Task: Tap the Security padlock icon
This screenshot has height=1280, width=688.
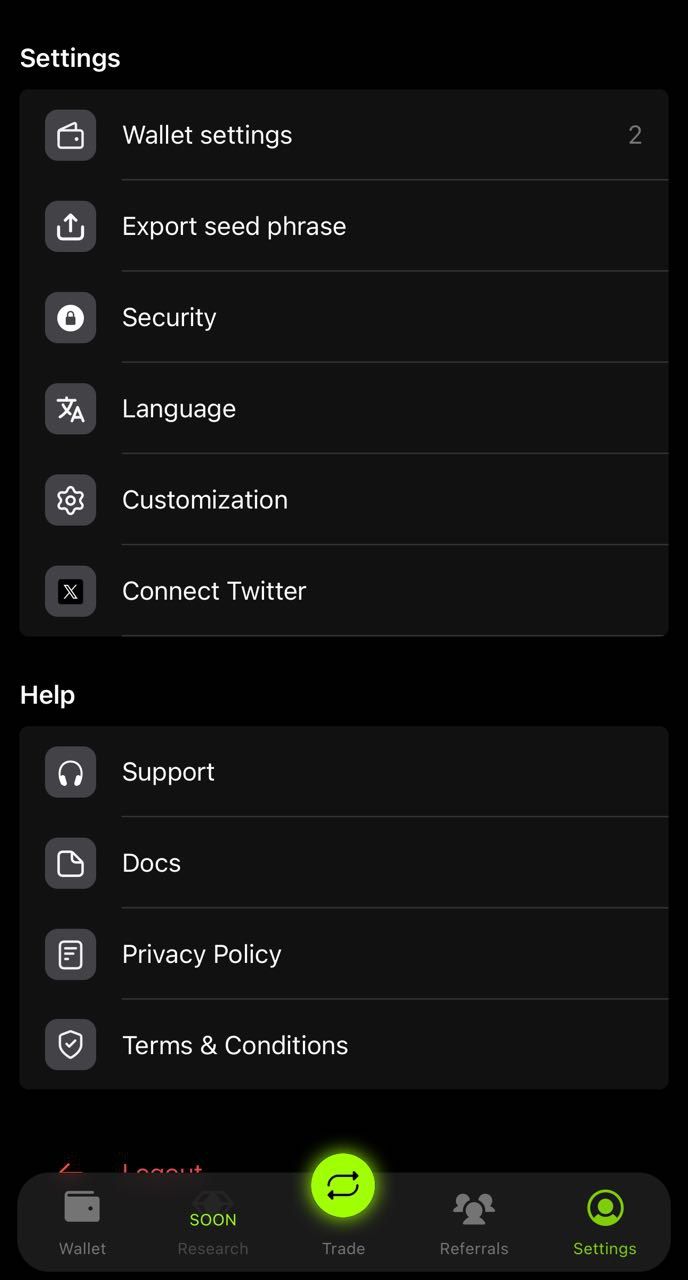Action: pos(70,317)
